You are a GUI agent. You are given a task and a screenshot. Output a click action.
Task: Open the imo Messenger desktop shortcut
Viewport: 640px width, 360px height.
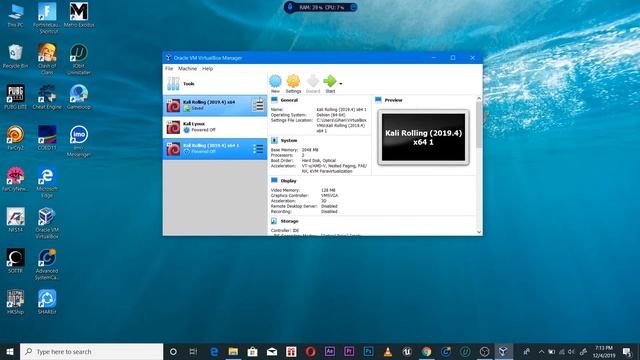(79, 140)
